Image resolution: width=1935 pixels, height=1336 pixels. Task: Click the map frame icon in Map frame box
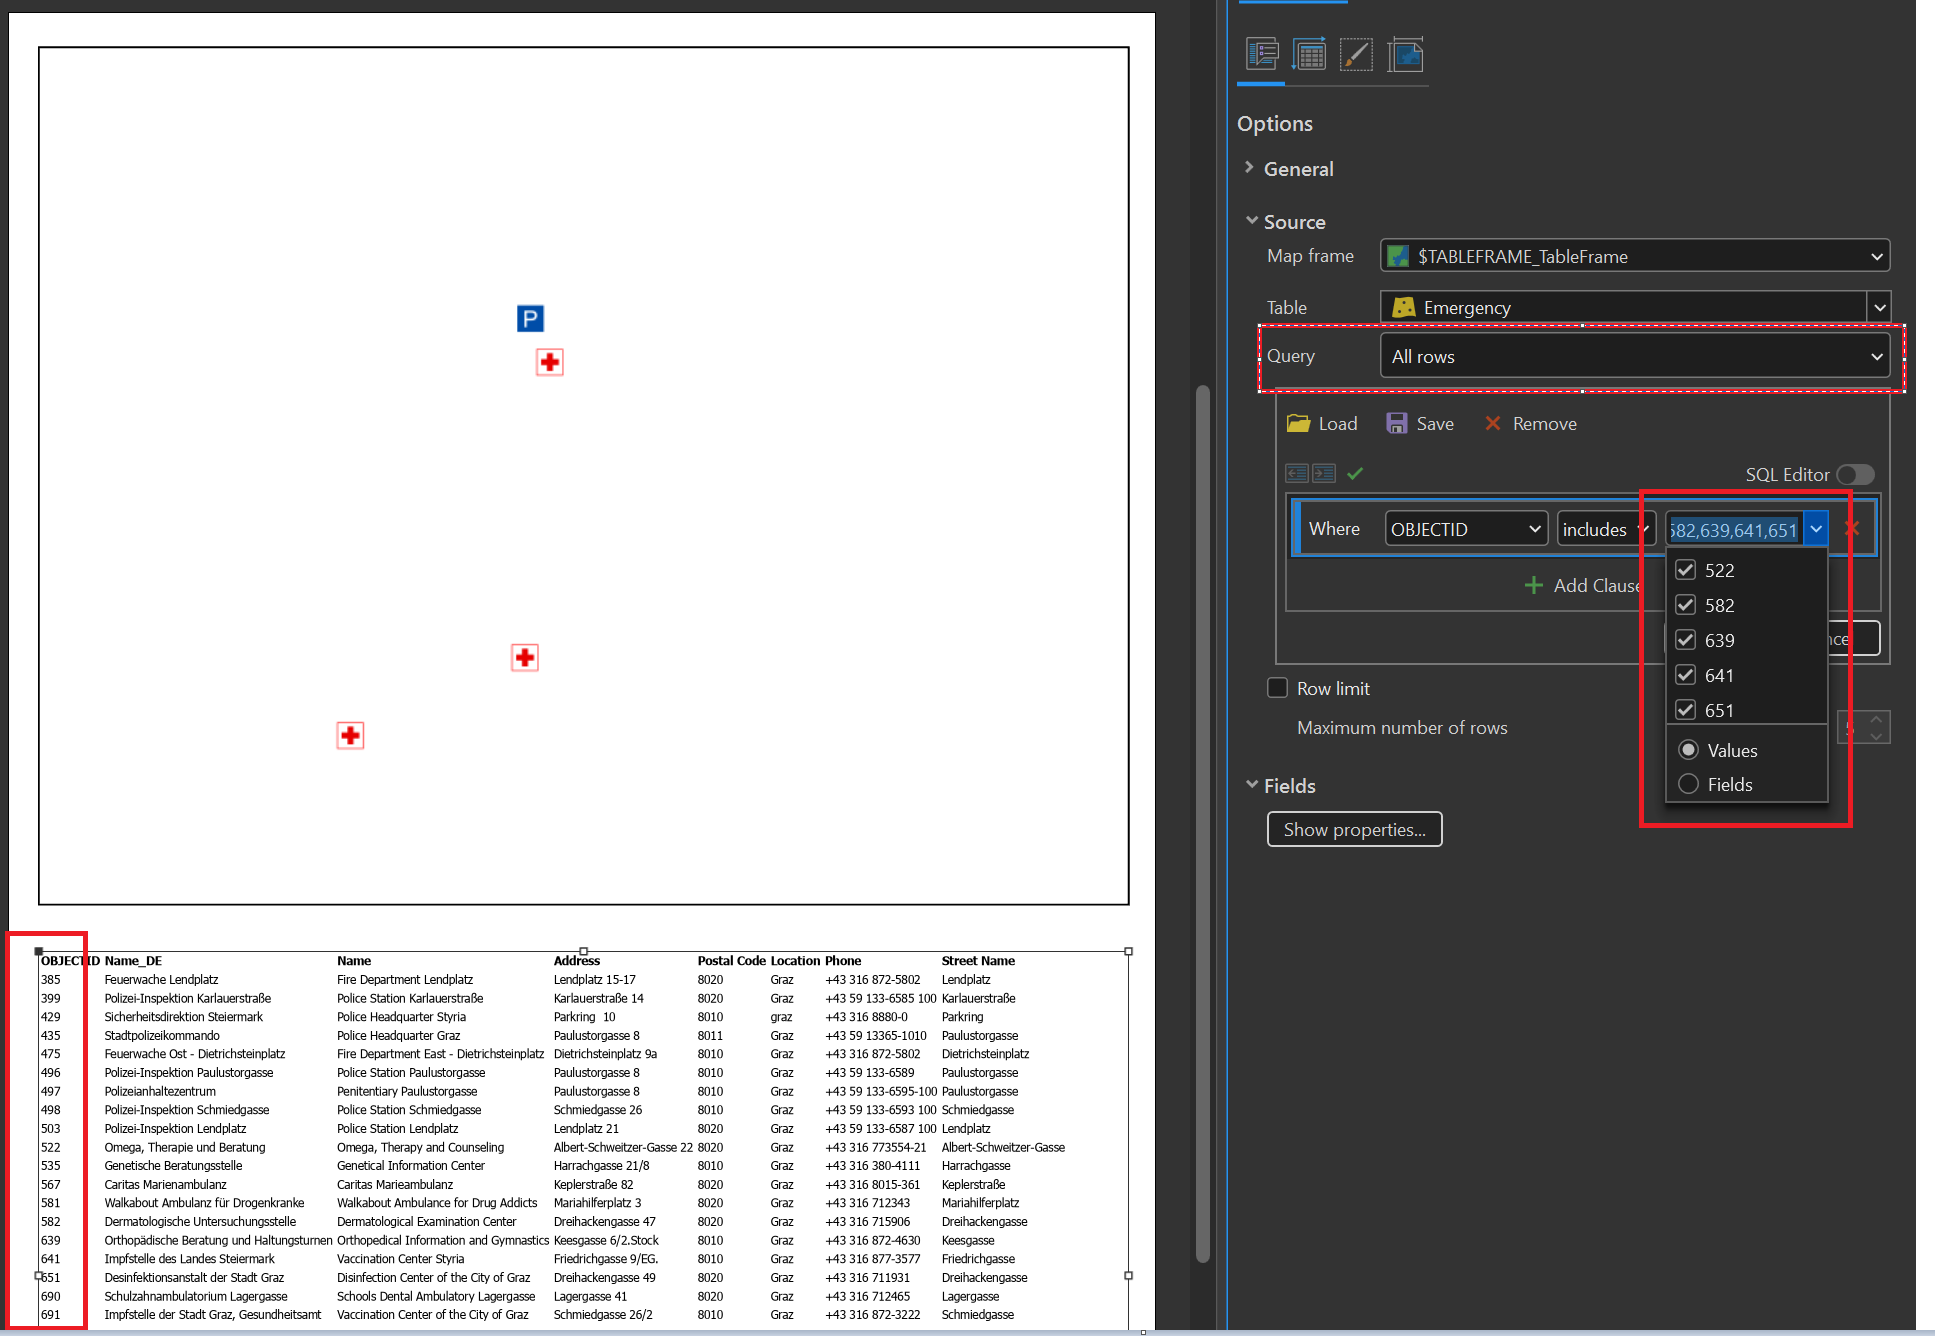1398,256
